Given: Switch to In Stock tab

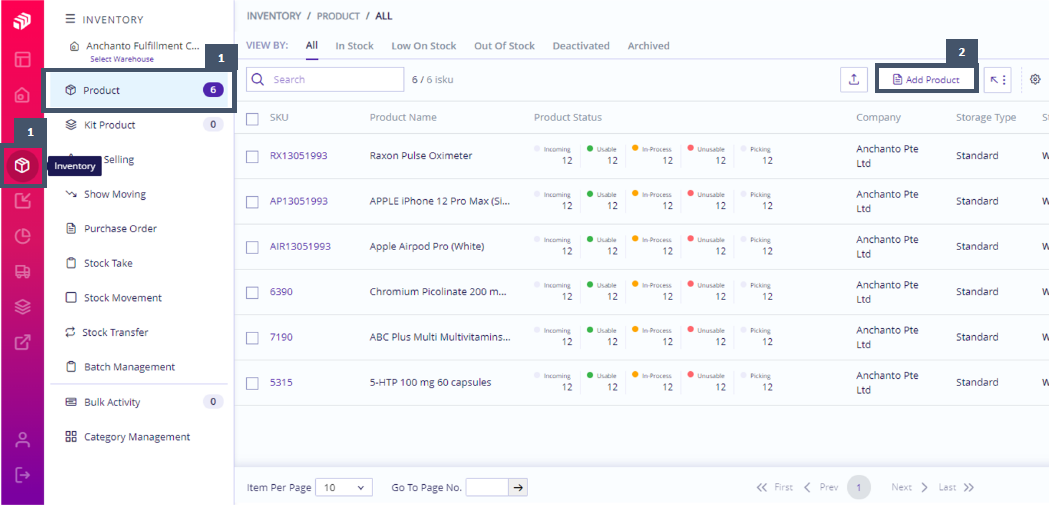Looking at the screenshot, I should click(x=354, y=46).
